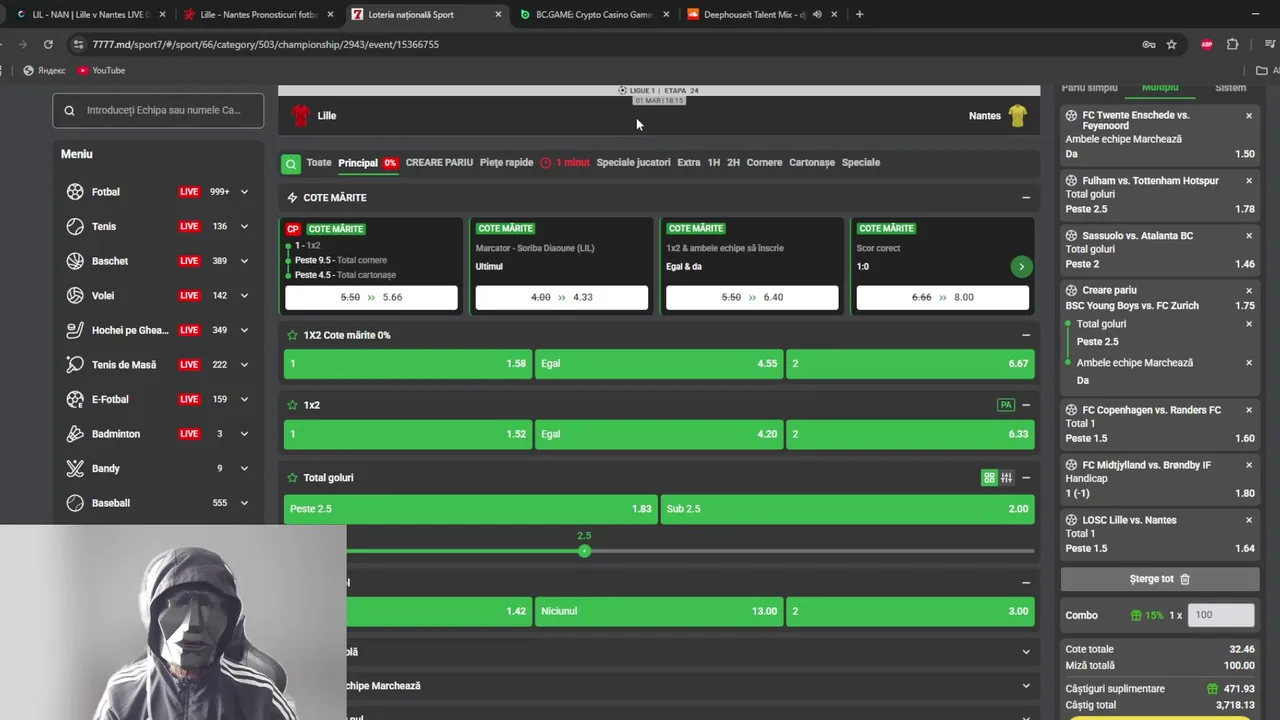This screenshot has height=720, width=1280.
Task: Remove Sassuolo vs Atalanta BC bet
Action: (1249, 236)
